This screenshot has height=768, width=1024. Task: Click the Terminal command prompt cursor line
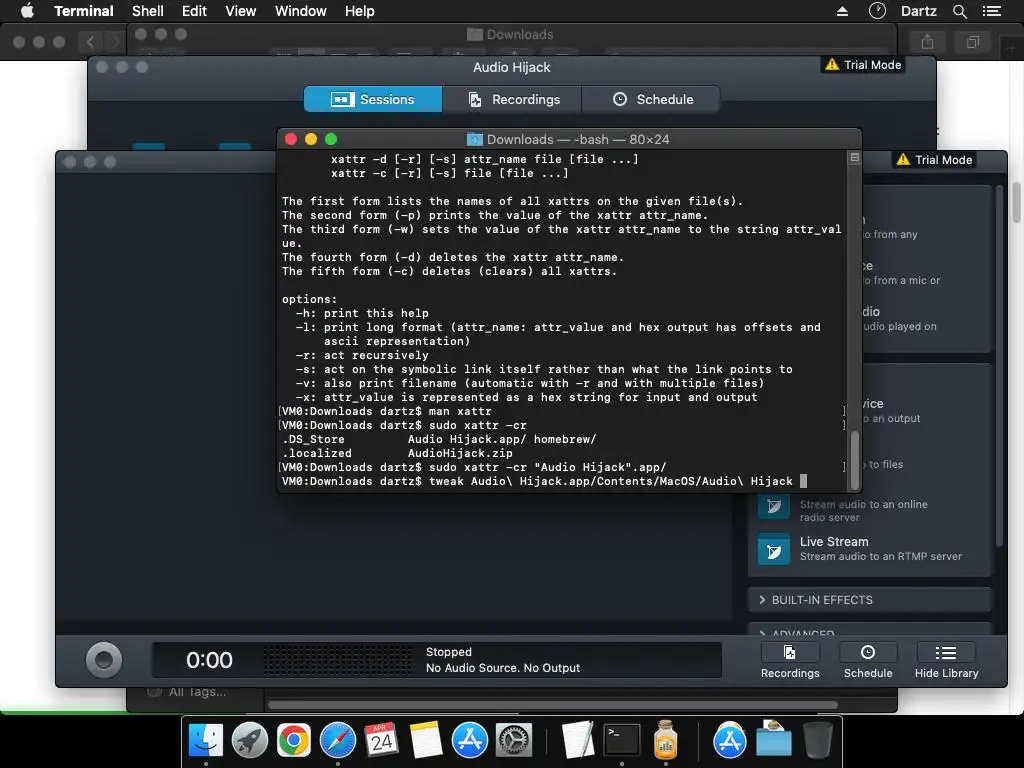click(x=545, y=481)
